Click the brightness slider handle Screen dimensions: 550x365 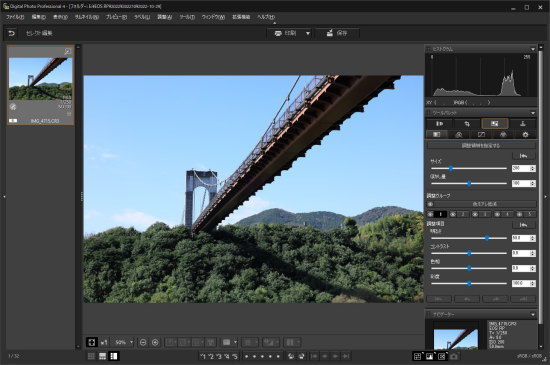click(487, 238)
